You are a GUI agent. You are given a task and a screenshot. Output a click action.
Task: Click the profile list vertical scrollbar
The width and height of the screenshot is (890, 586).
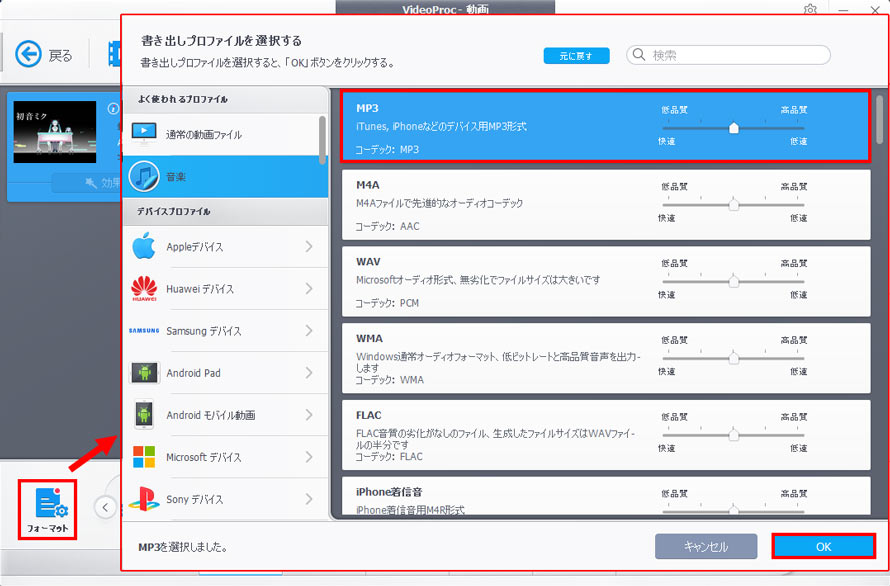point(879,119)
